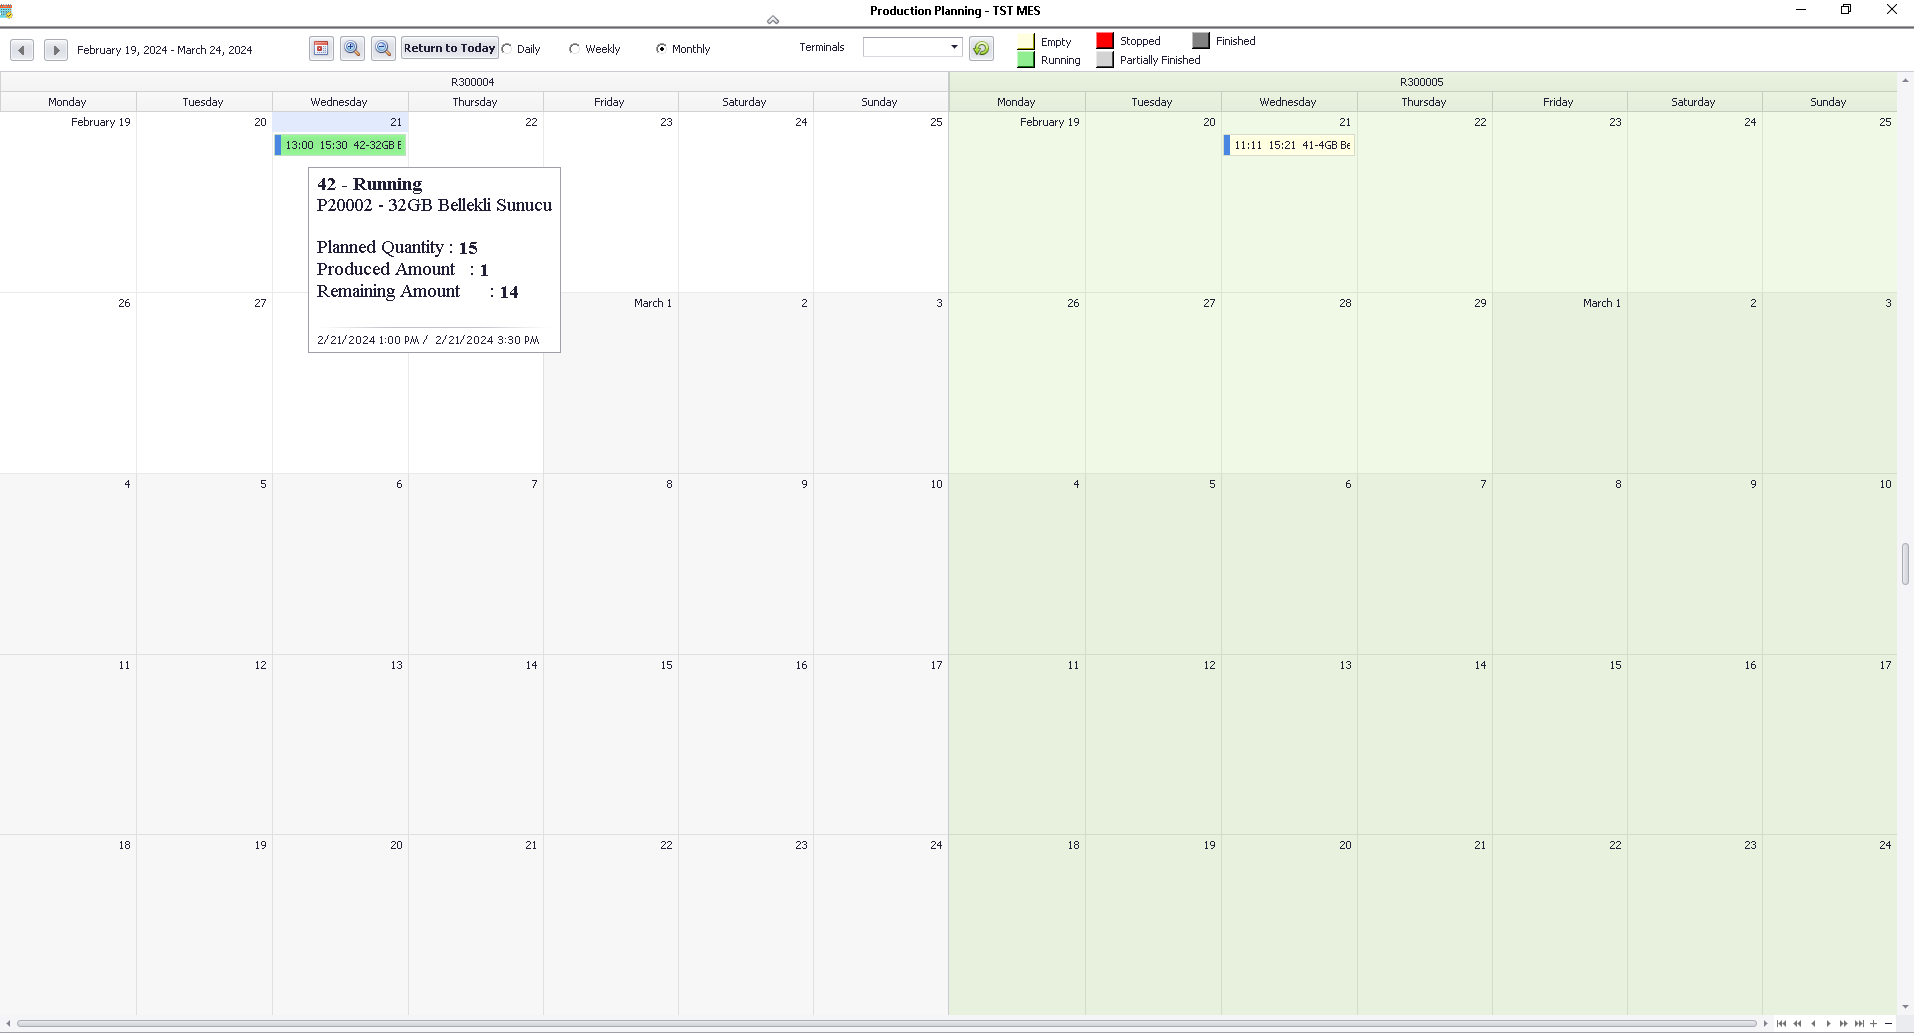Click the red Stopped legend swatch
Image resolution: width=1914 pixels, height=1033 pixels.
[x=1105, y=41]
